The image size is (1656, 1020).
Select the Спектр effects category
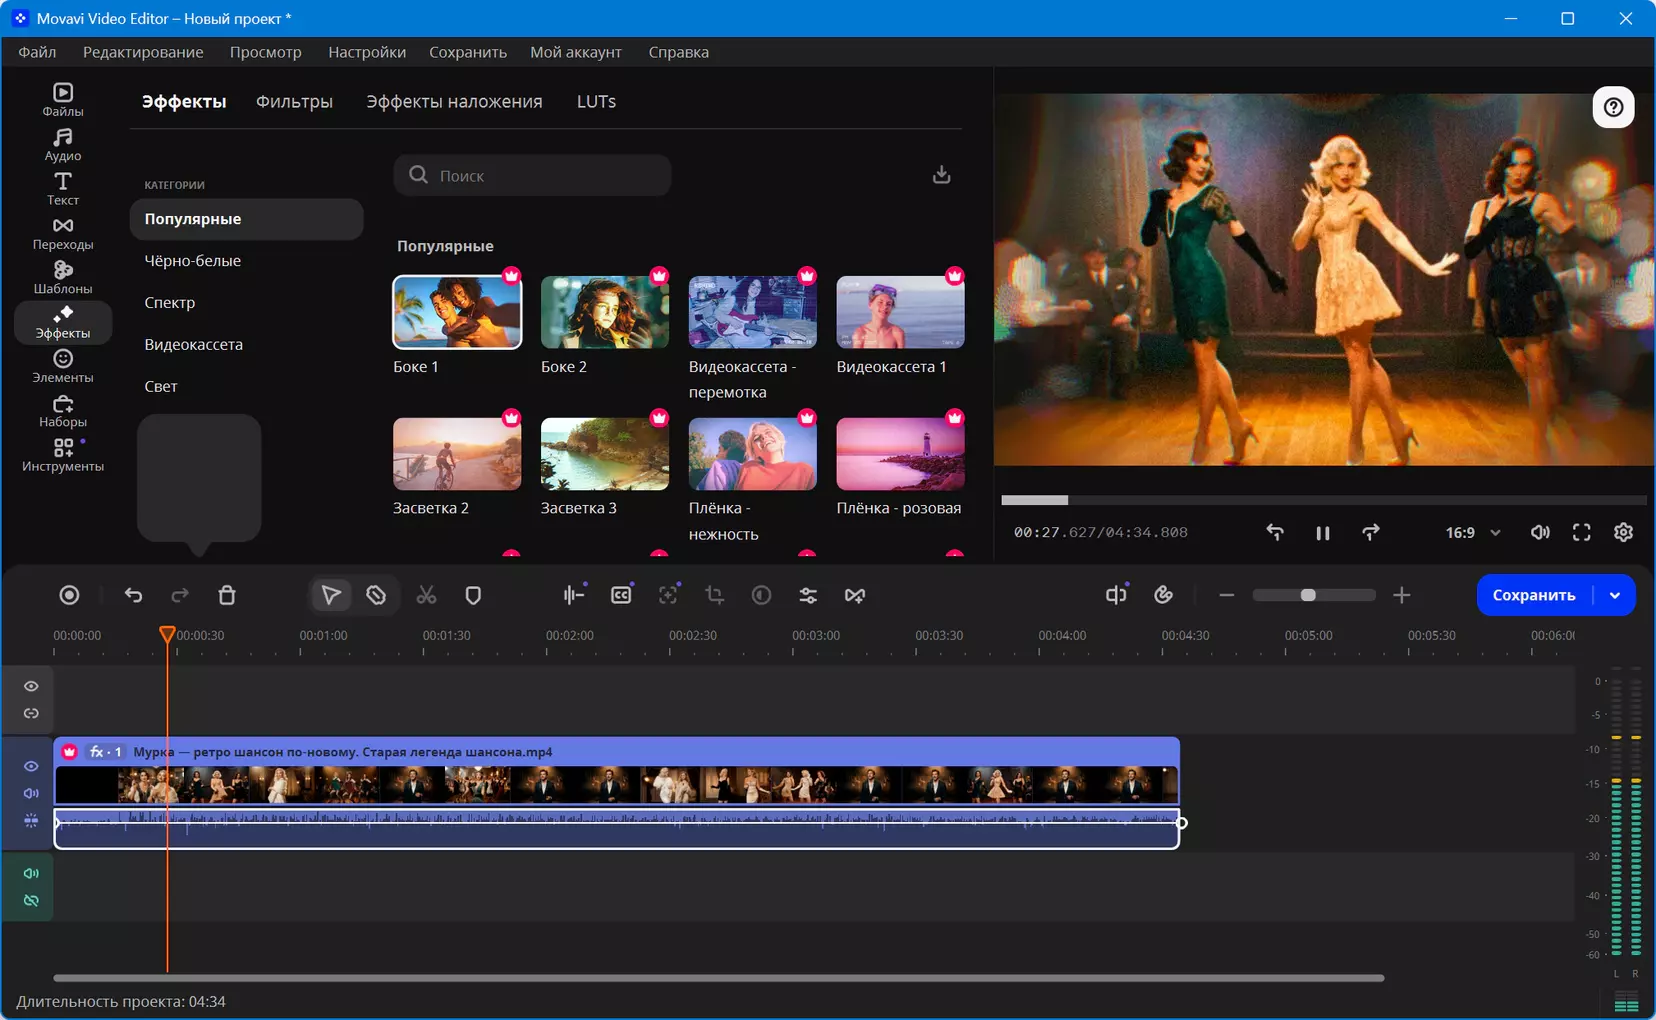coord(246,302)
